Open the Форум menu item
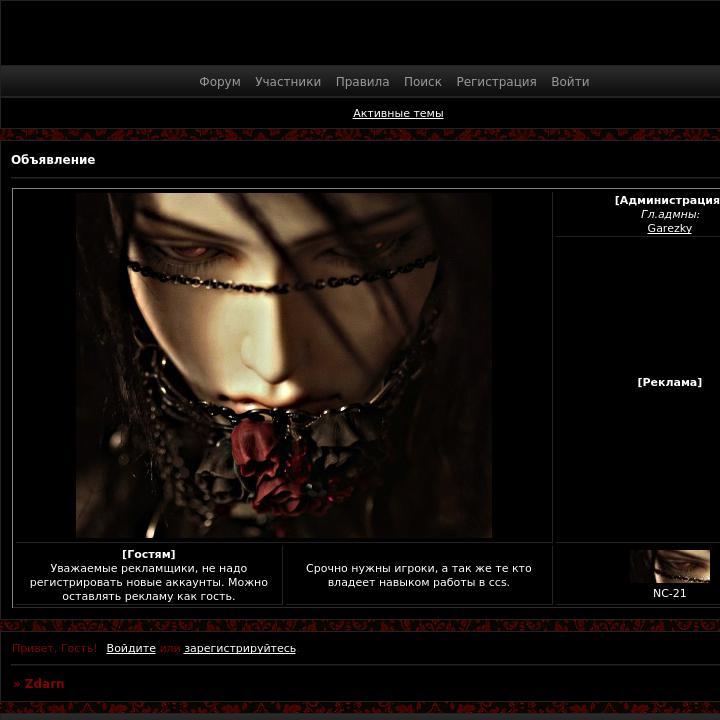Screen dimensions: 720x720 [219, 82]
